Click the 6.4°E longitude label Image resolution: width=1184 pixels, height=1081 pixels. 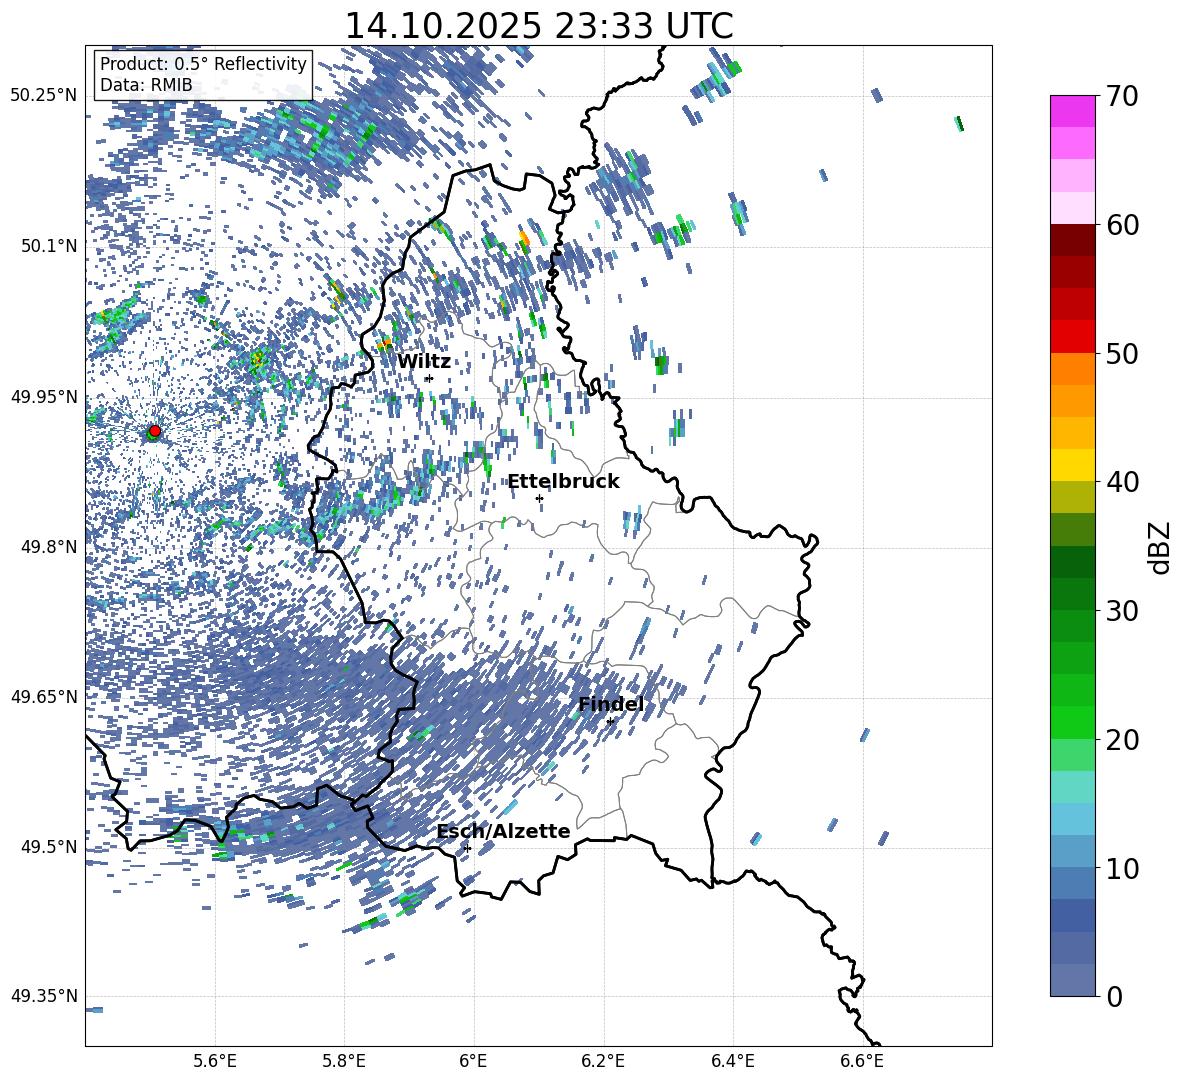tap(732, 1061)
